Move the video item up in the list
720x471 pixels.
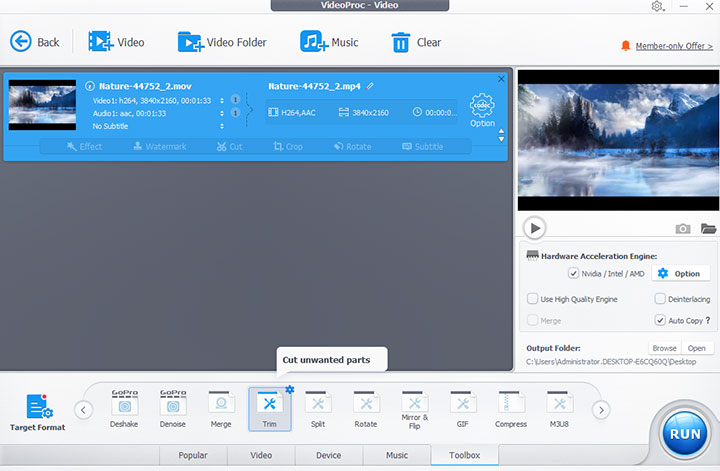(x=501, y=131)
